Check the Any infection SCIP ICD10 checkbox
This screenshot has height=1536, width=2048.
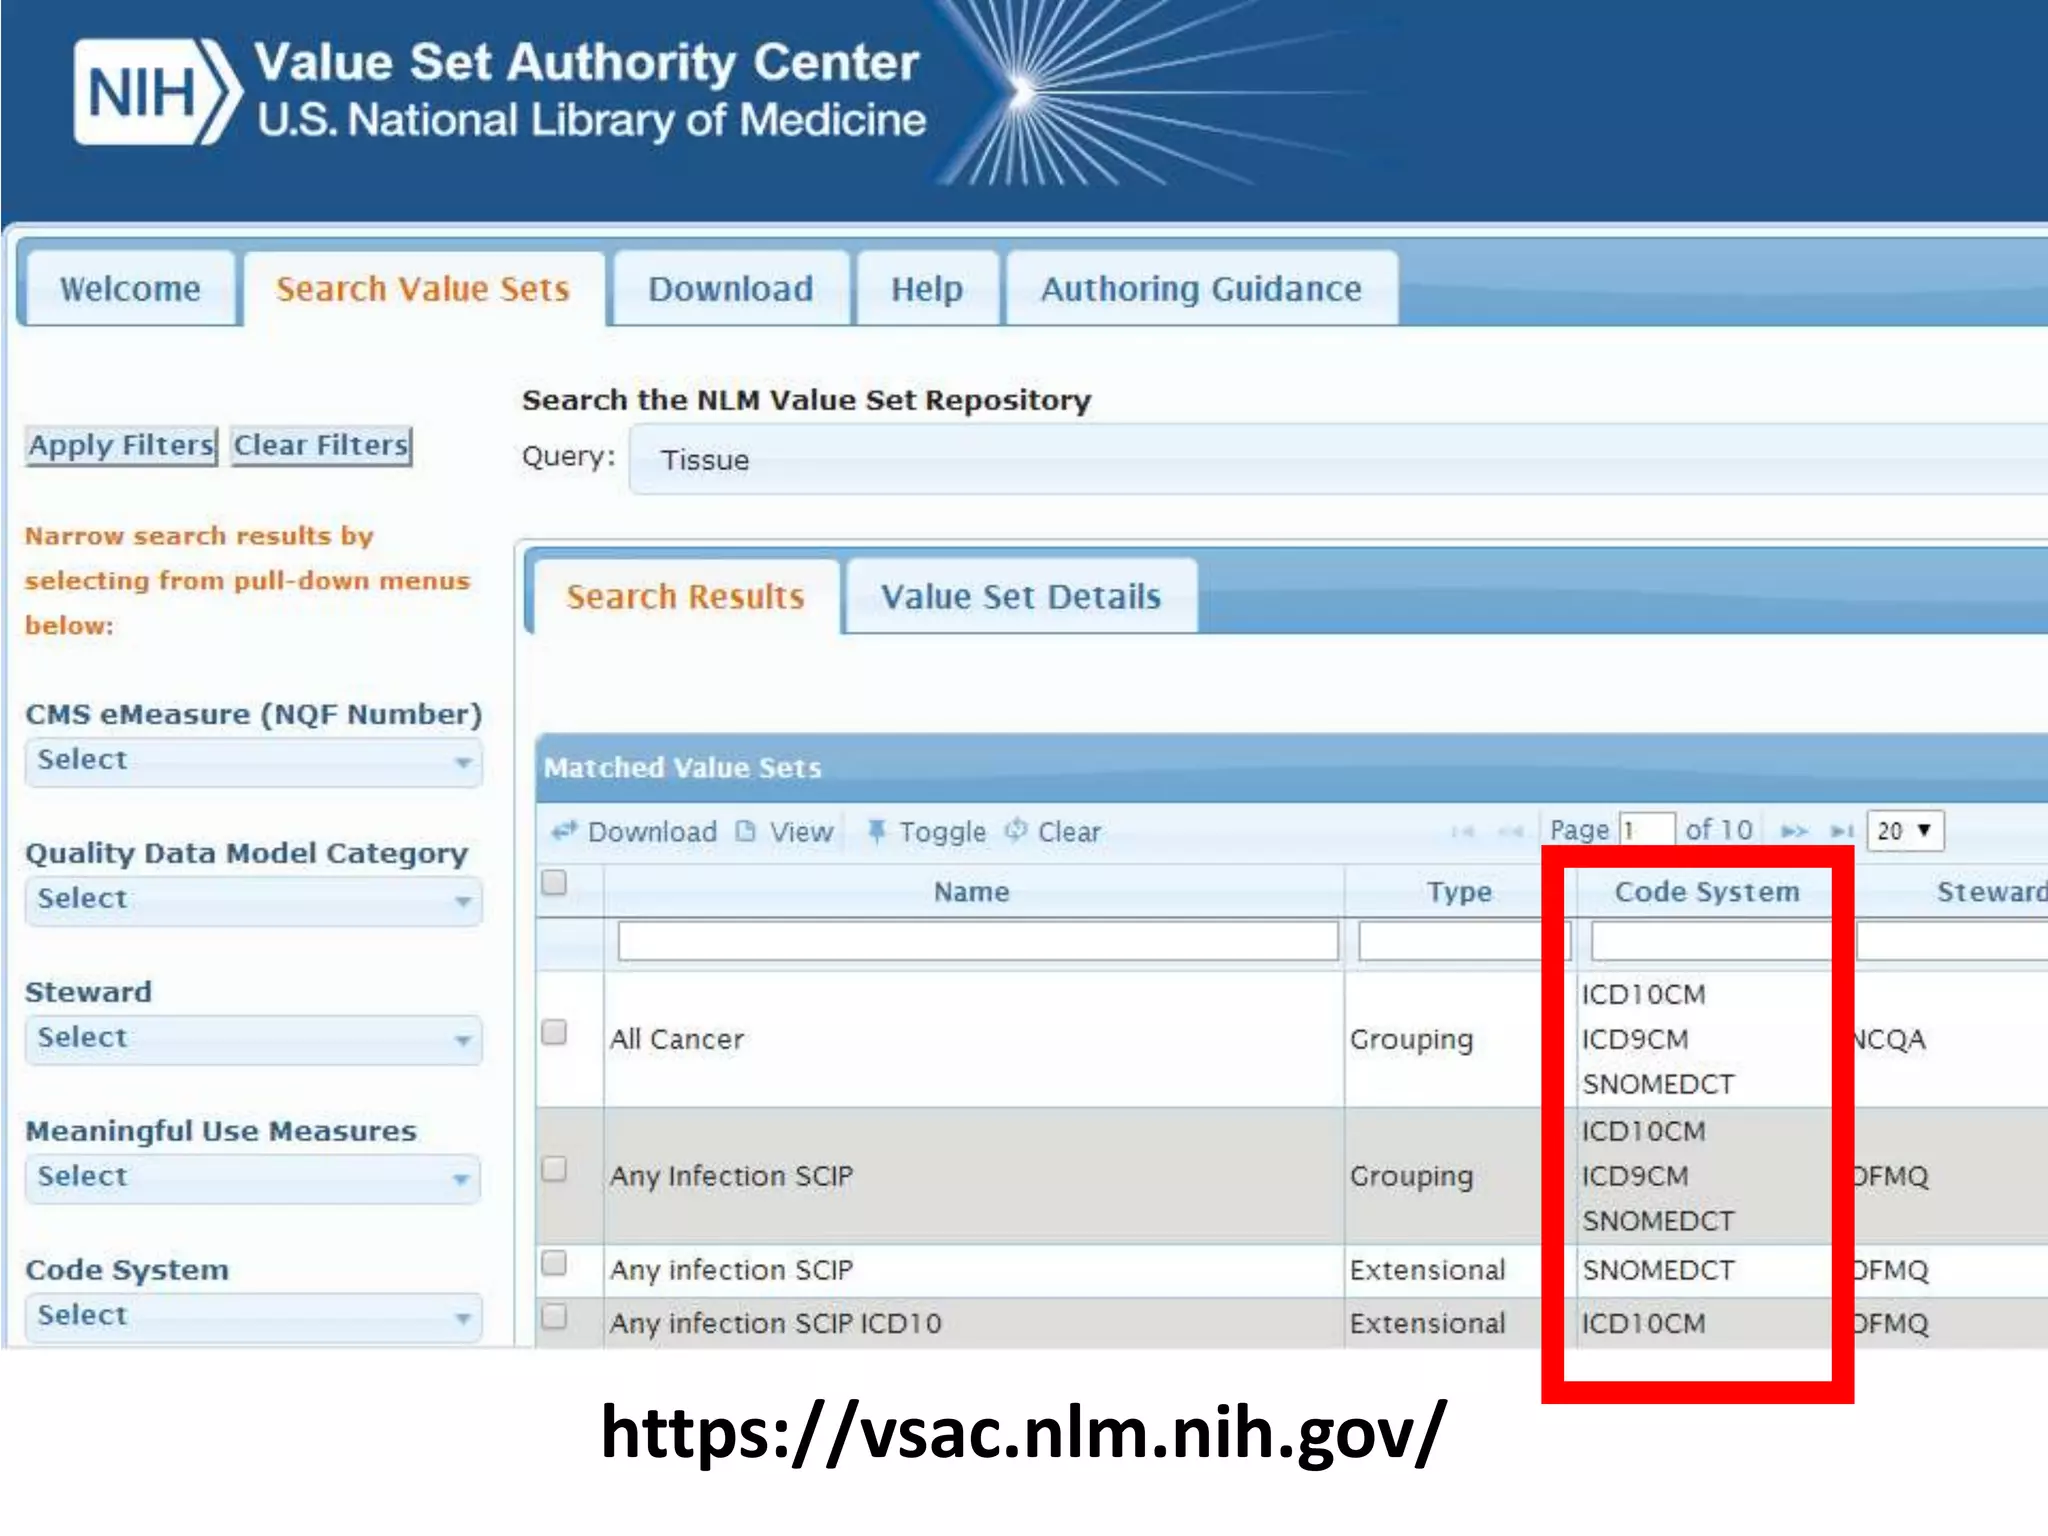tap(554, 1317)
